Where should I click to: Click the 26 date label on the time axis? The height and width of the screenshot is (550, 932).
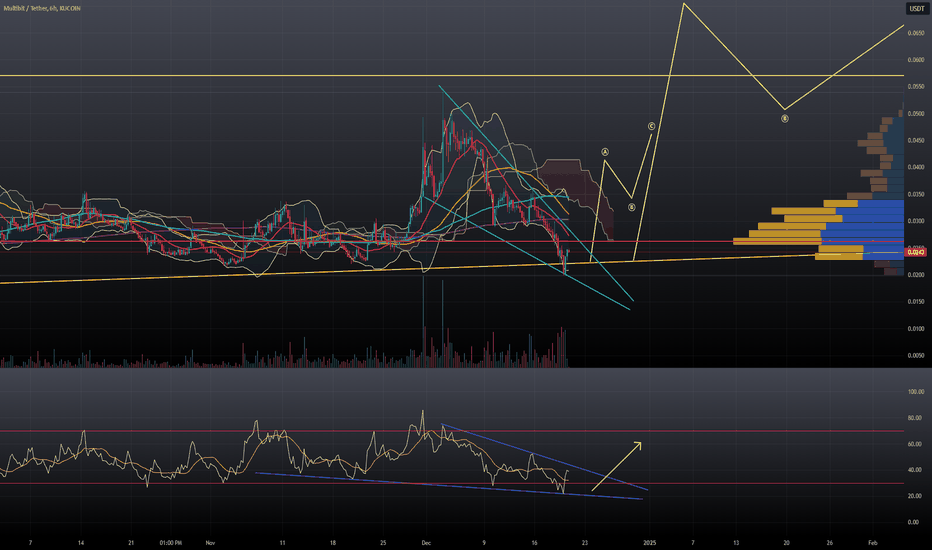(x=830, y=543)
